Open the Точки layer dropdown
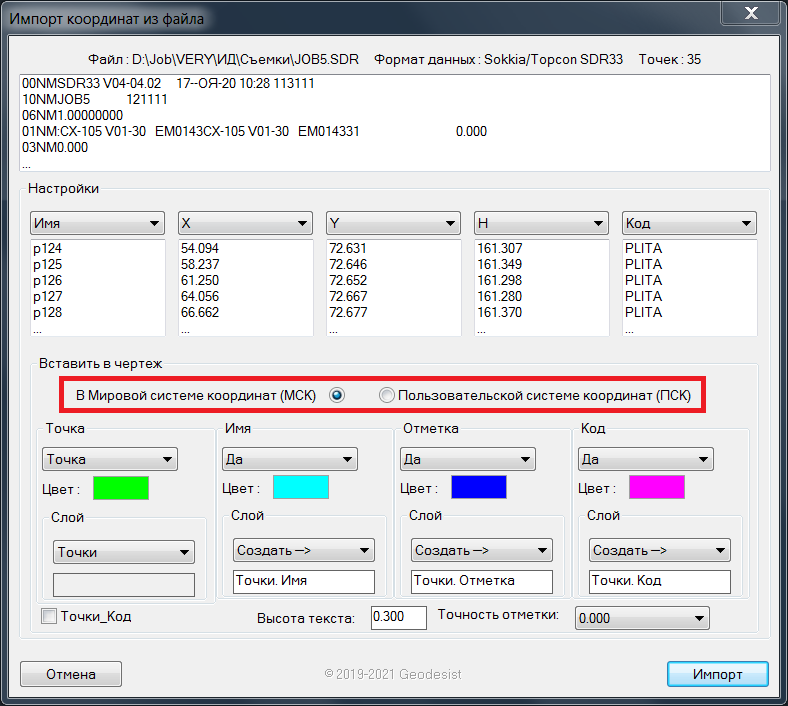Screen dimensions: 788x706 click(124, 552)
